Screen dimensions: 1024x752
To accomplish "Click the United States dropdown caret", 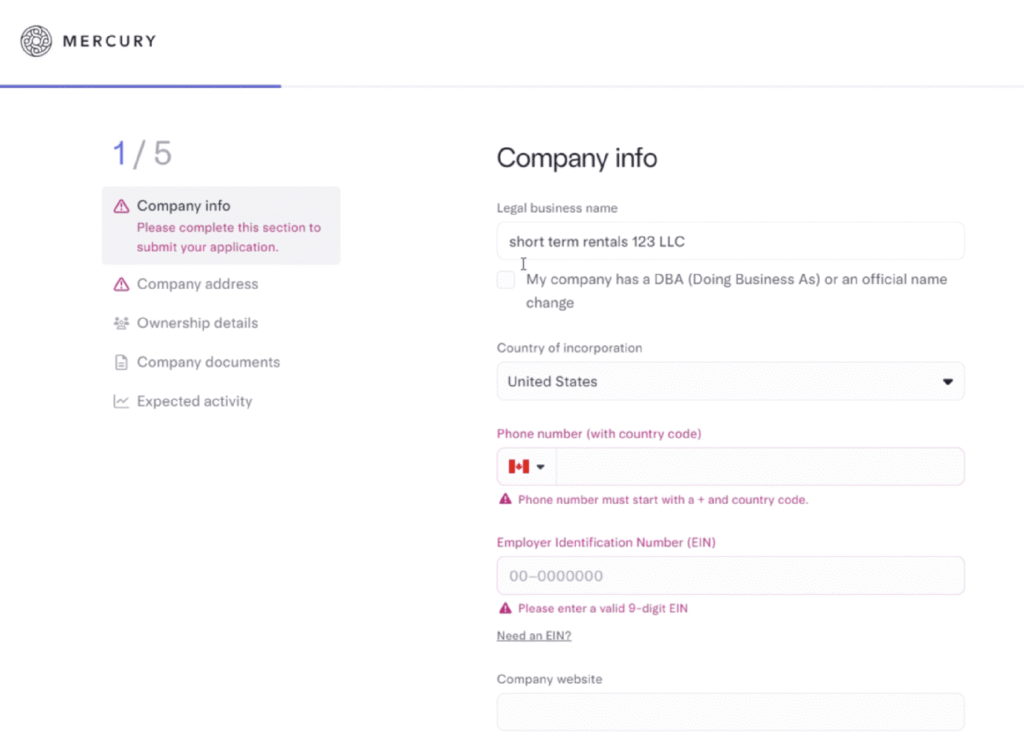I will click(947, 382).
